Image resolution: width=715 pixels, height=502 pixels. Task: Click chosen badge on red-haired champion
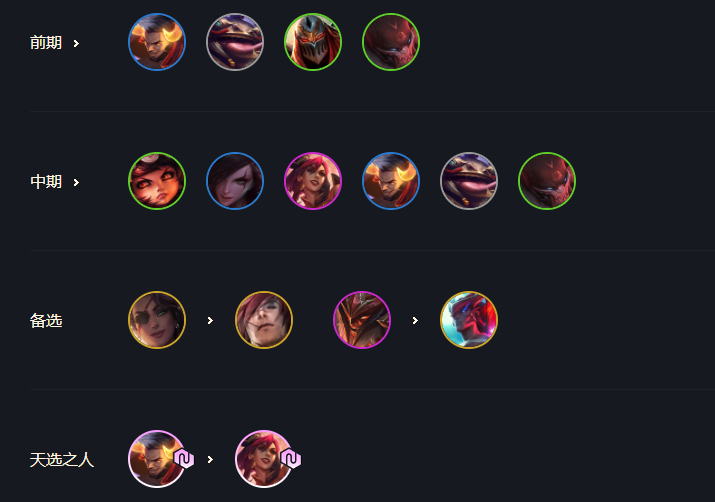tap(291, 459)
